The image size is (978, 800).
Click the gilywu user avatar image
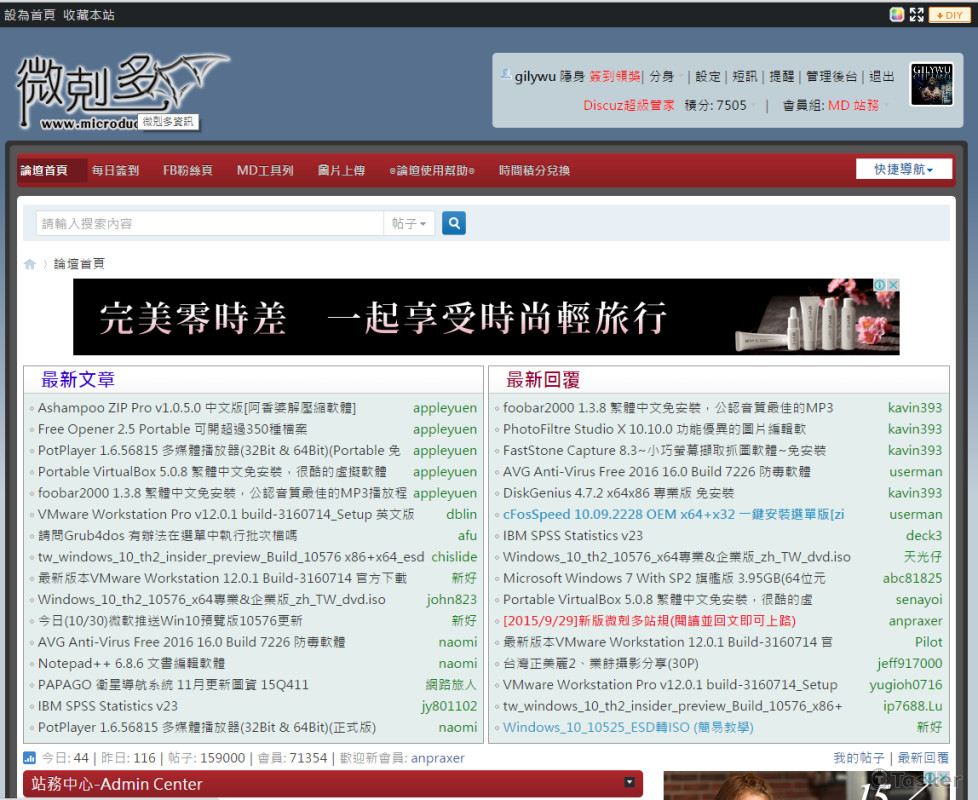point(931,84)
